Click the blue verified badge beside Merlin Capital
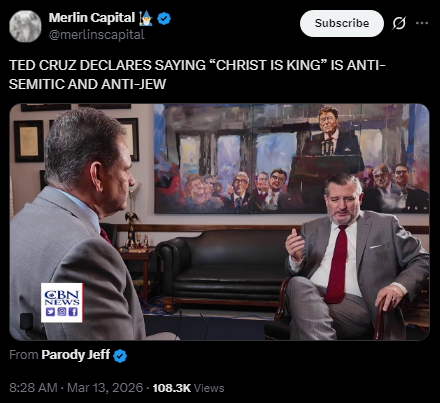The height and width of the screenshot is (403, 440). point(164,18)
